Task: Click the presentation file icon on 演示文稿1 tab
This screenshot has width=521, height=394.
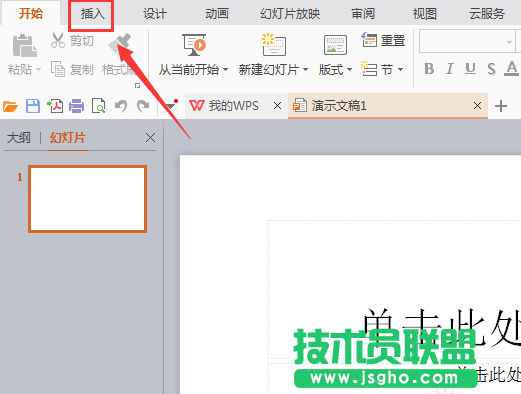Action: (x=300, y=106)
